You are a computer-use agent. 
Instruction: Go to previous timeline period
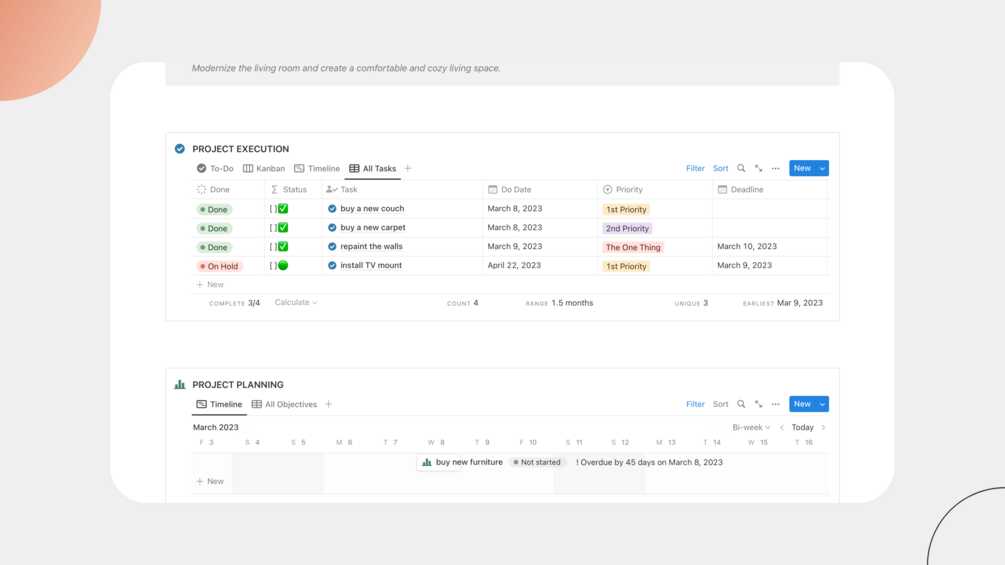[x=782, y=428]
